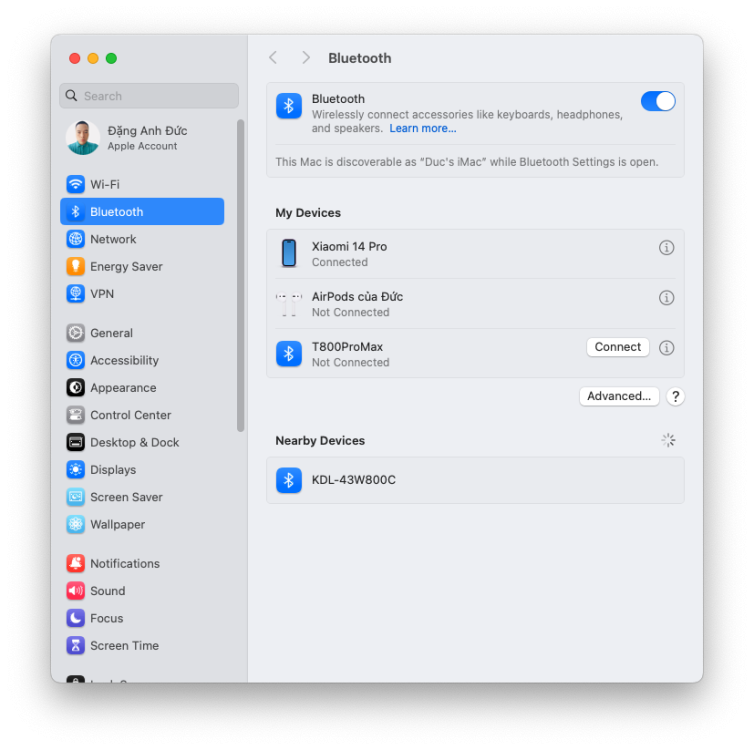This screenshot has width=754, height=750.
Task: Click the Wi-Fi sidebar icon
Action: pyautogui.click(x=75, y=184)
